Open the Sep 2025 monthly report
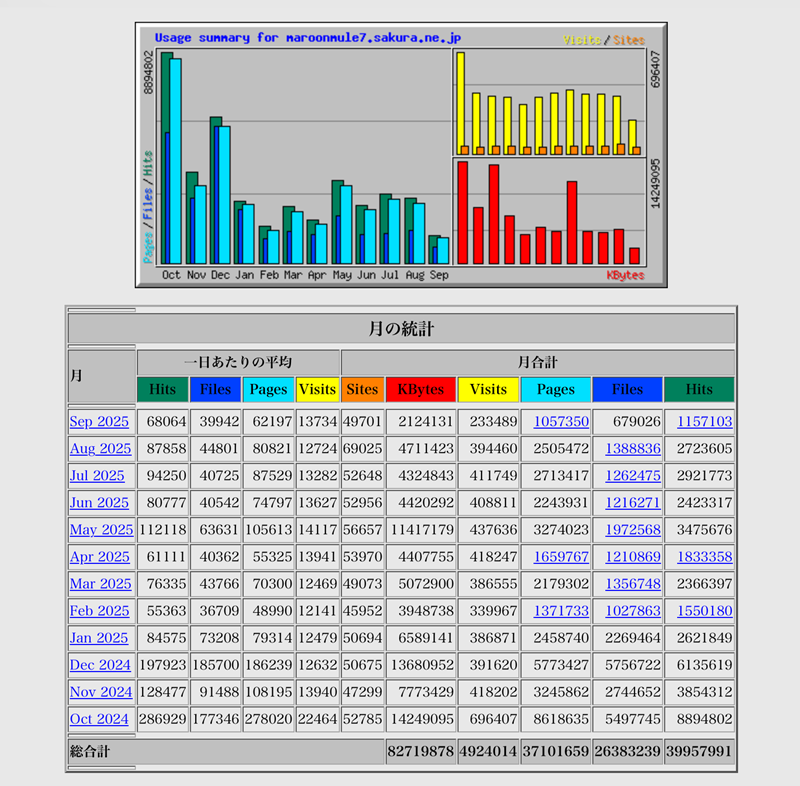800x786 pixels. click(x=99, y=422)
